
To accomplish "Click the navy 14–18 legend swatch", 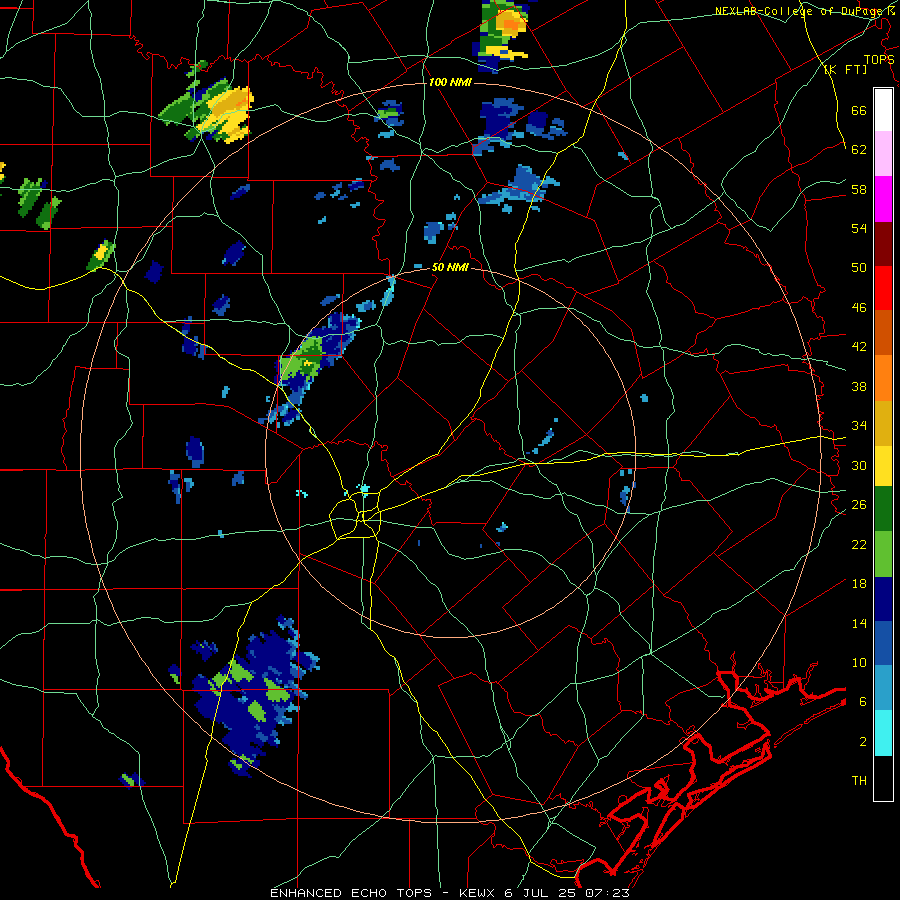I will point(883,599).
